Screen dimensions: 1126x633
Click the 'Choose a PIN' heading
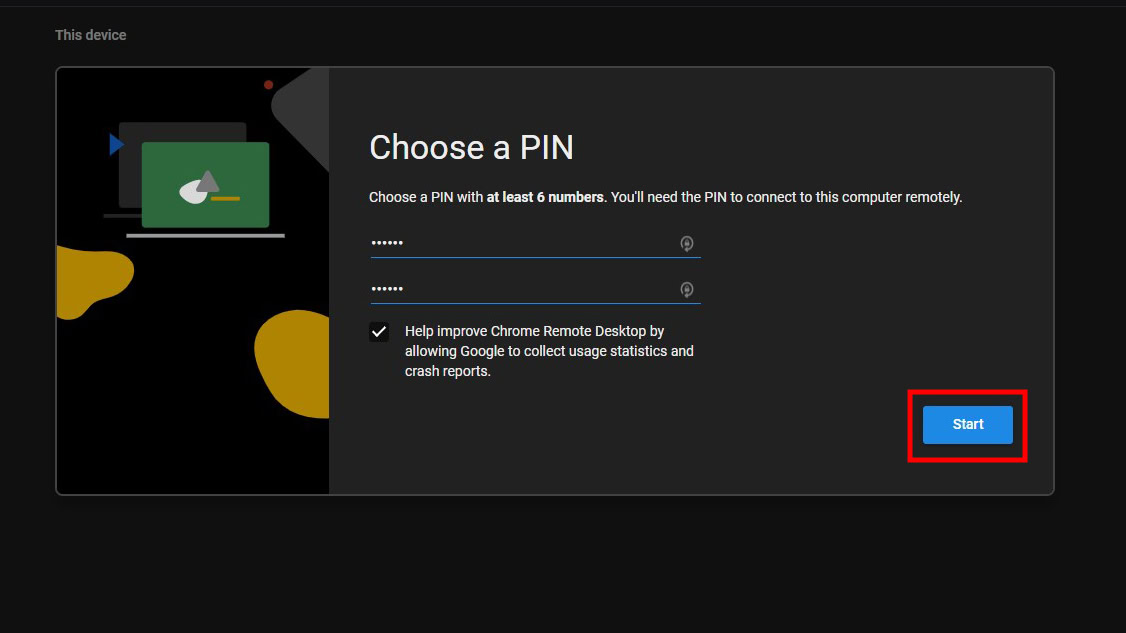(471, 147)
